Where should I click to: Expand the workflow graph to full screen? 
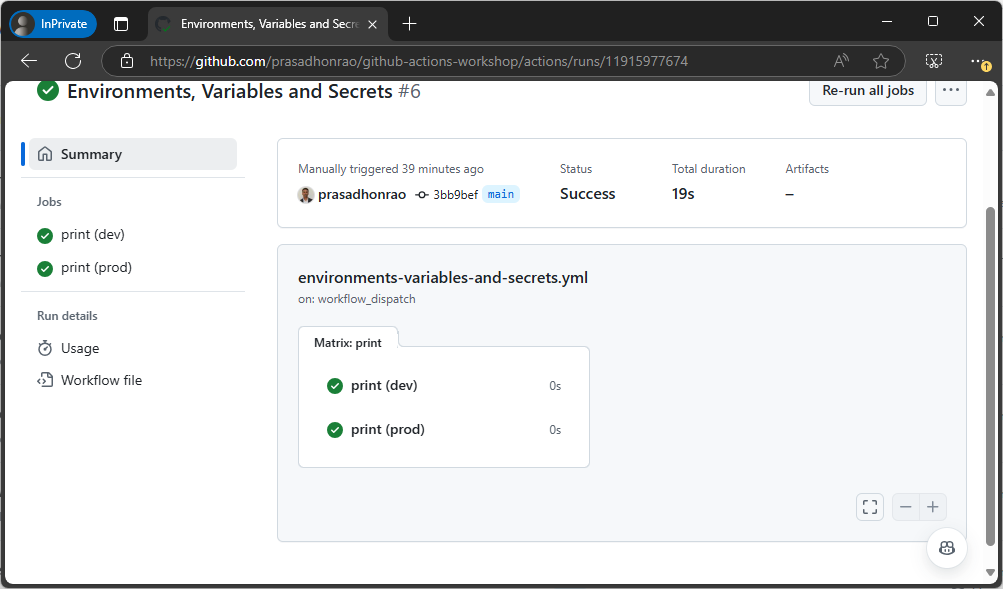point(869,507)
